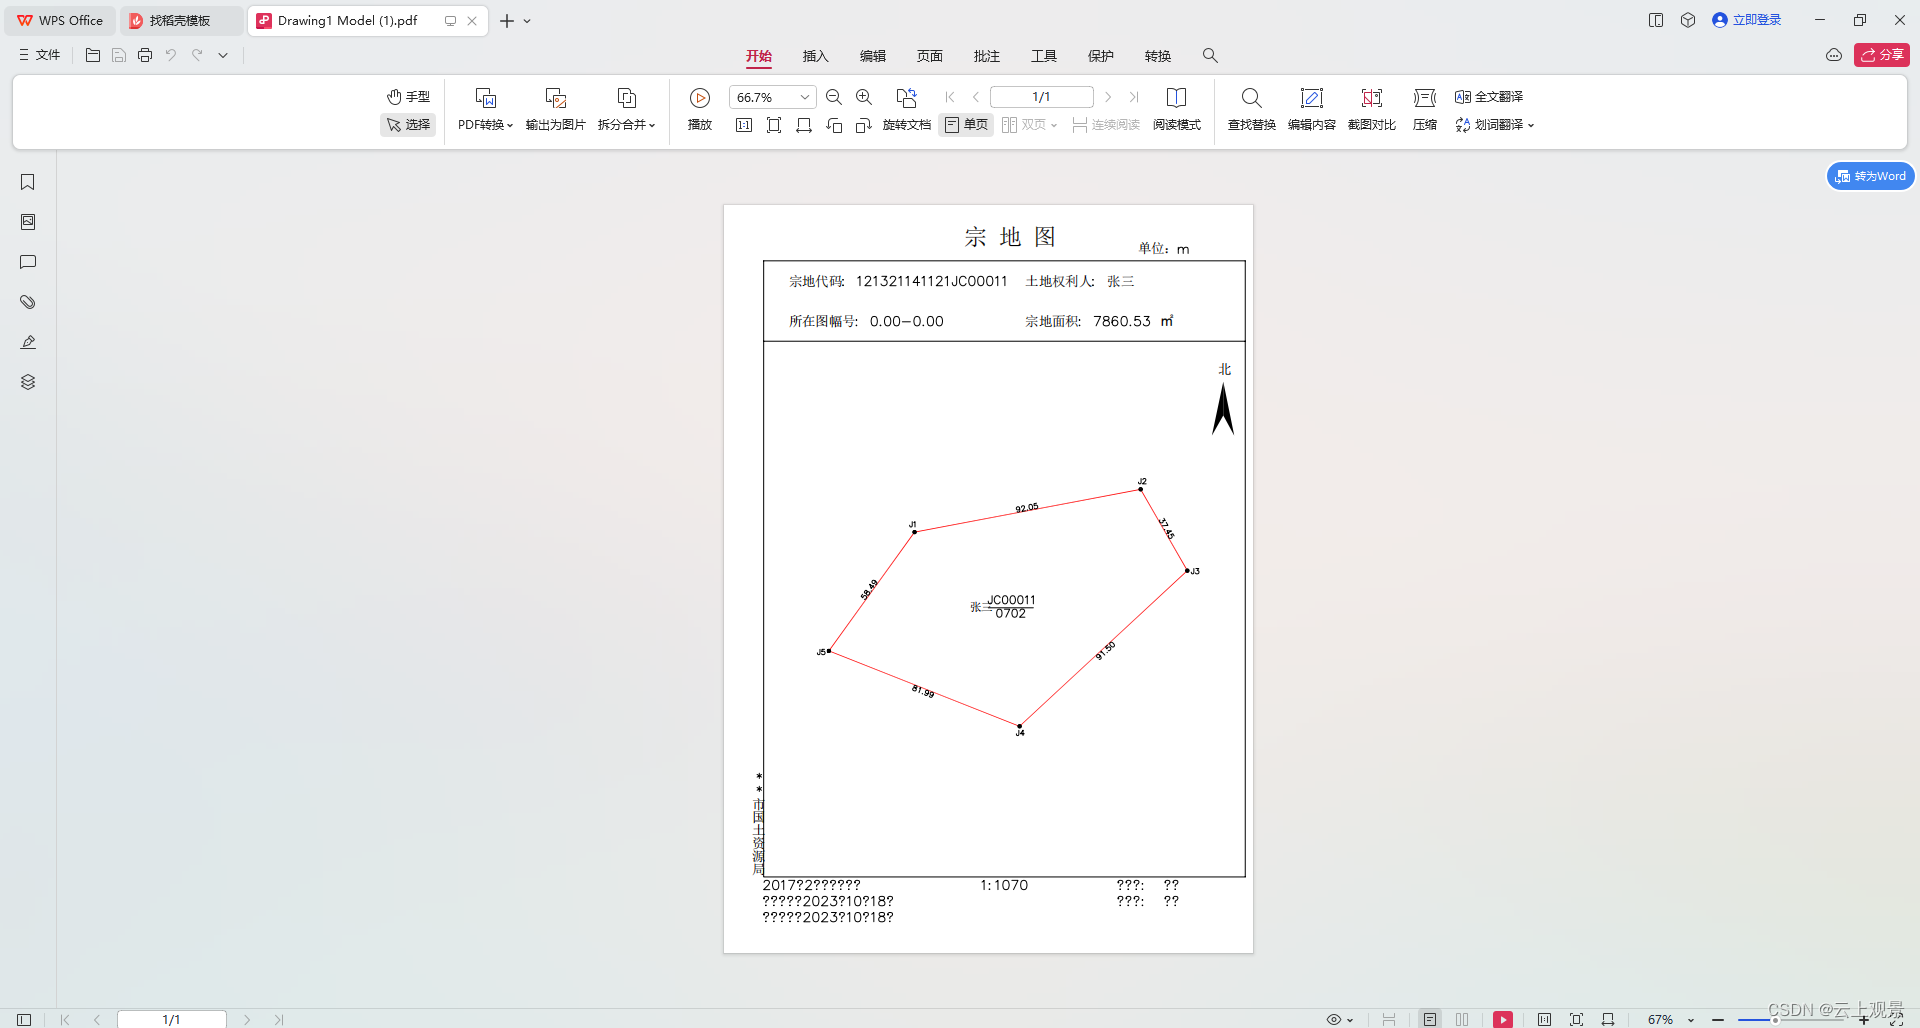
Task: Click 全文翻译 full text translation
Action: click(1489, 97)
